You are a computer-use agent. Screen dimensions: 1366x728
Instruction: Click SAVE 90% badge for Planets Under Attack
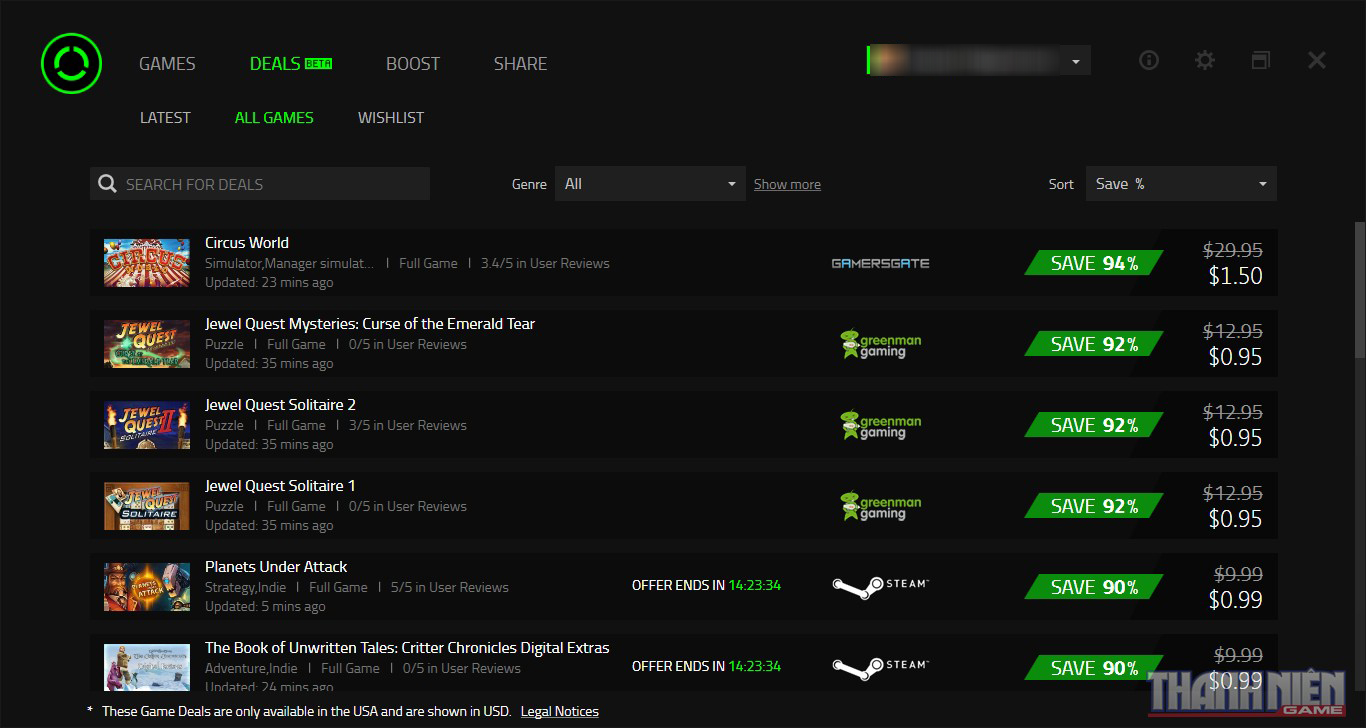pyautogui.click(x=1094, y=587)
